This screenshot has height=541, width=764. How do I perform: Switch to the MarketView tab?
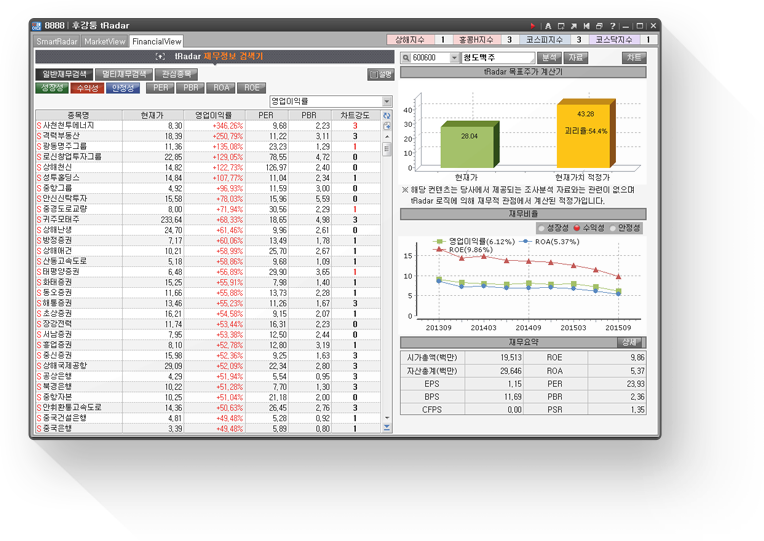pyautogui.click(x=105, y=41)
